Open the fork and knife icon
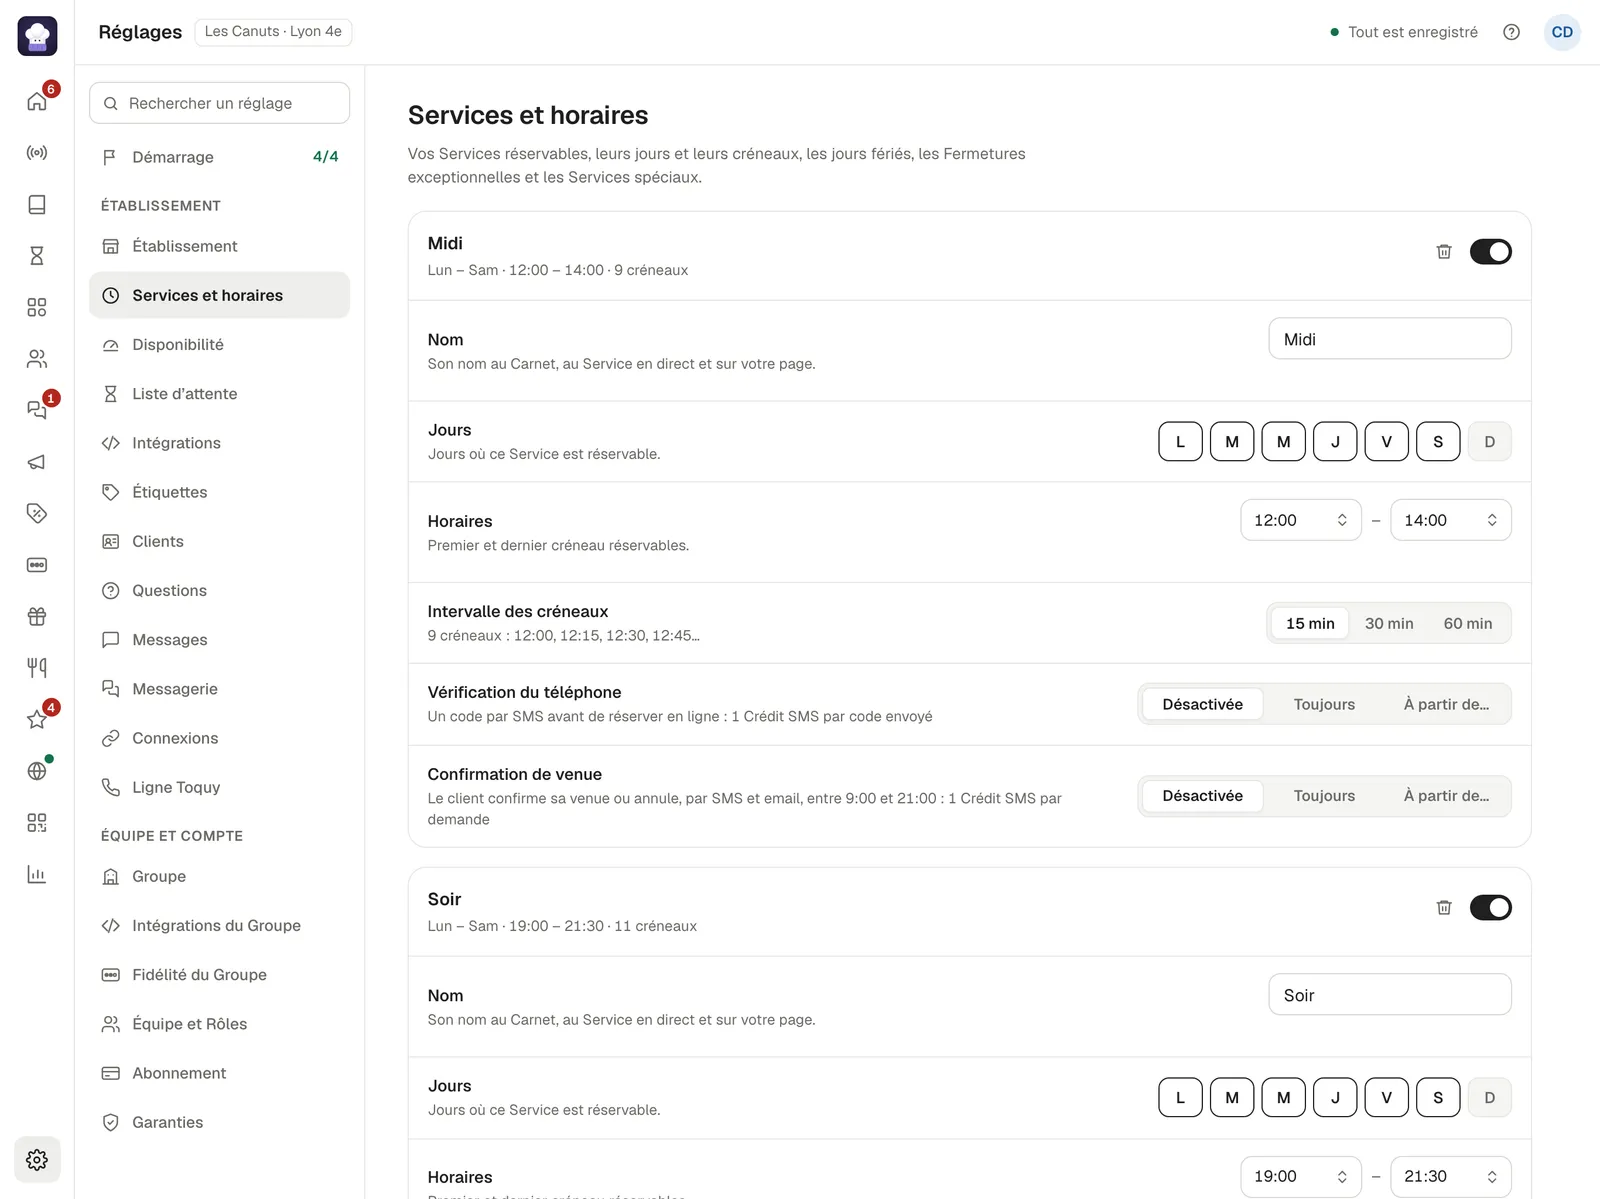Image resolution: width=1600 pixels, height=1199 pixels. tap(37, 668)
